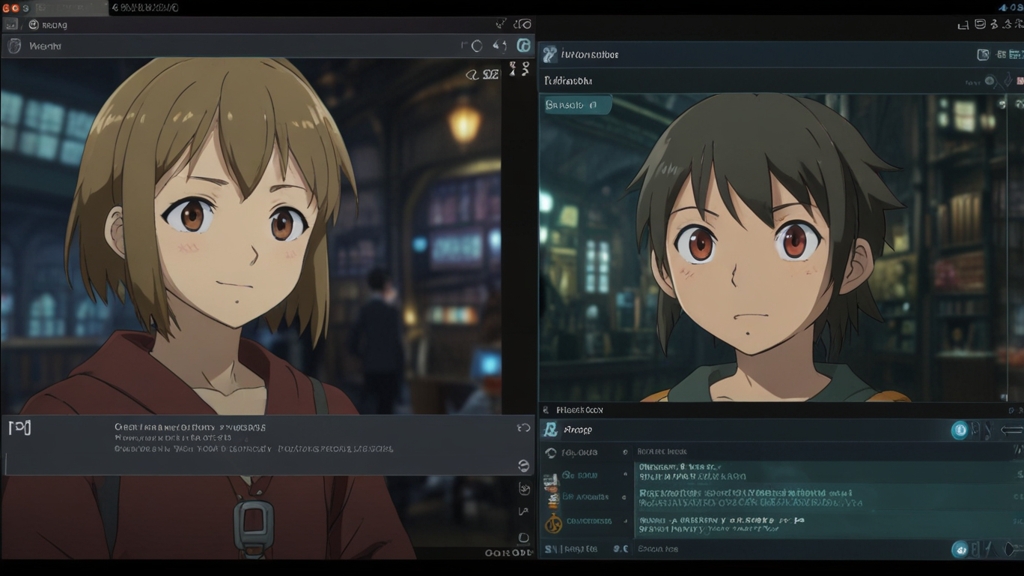Click the blue round button in R-icon header row
1024x576 pixels.
(x=959, y=430)
